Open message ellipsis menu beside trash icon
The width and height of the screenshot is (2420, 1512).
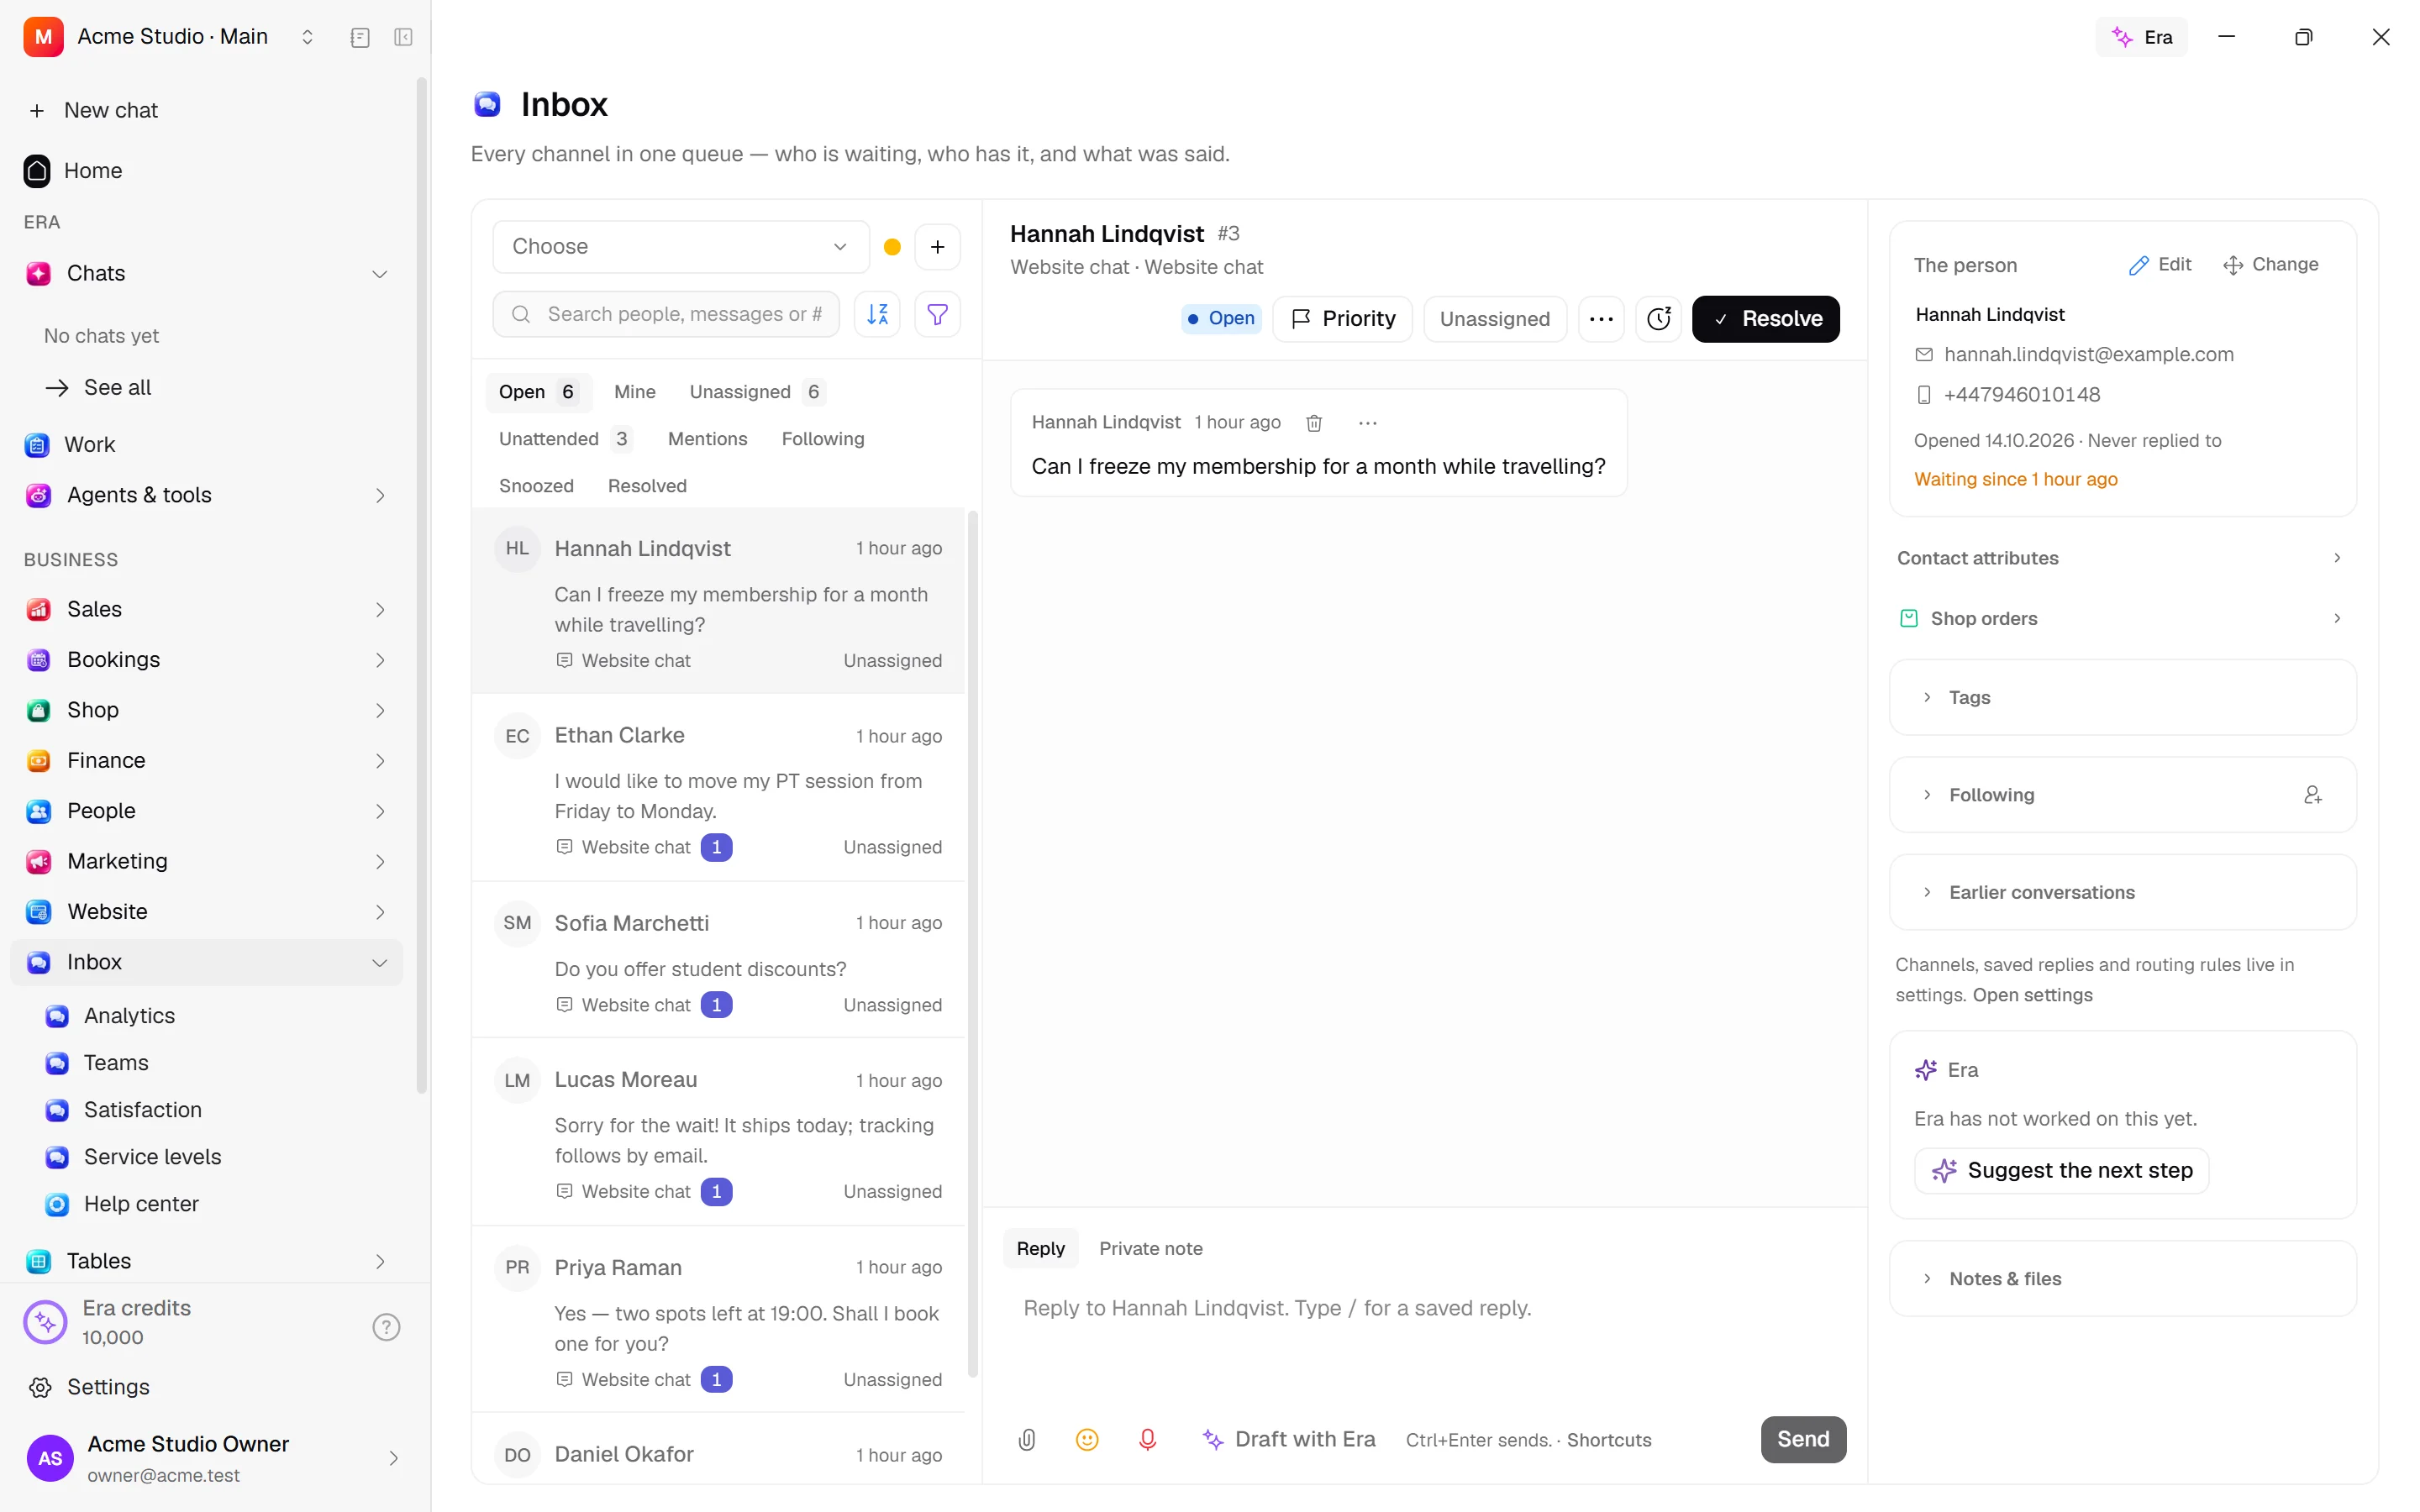click(x=1367, y=423)
